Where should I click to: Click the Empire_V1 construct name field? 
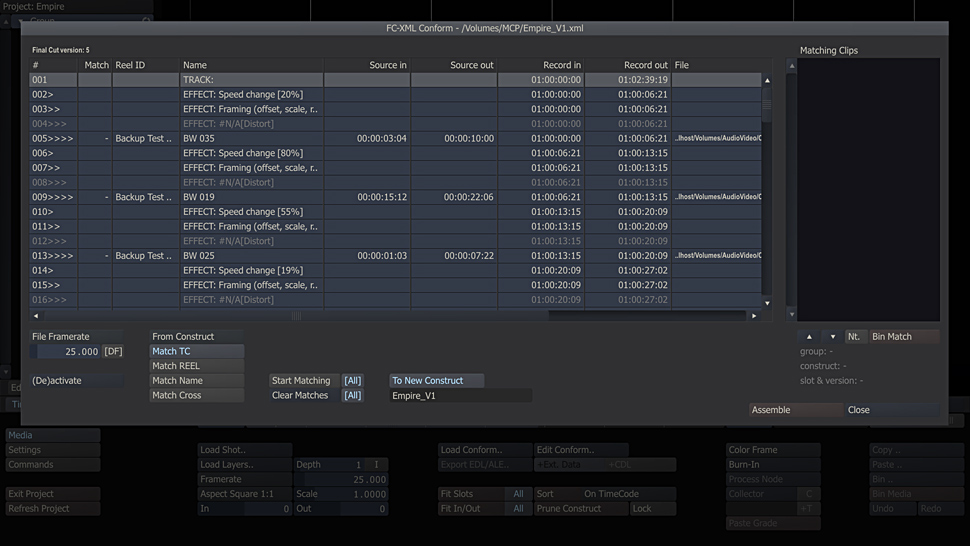(460, 396)
